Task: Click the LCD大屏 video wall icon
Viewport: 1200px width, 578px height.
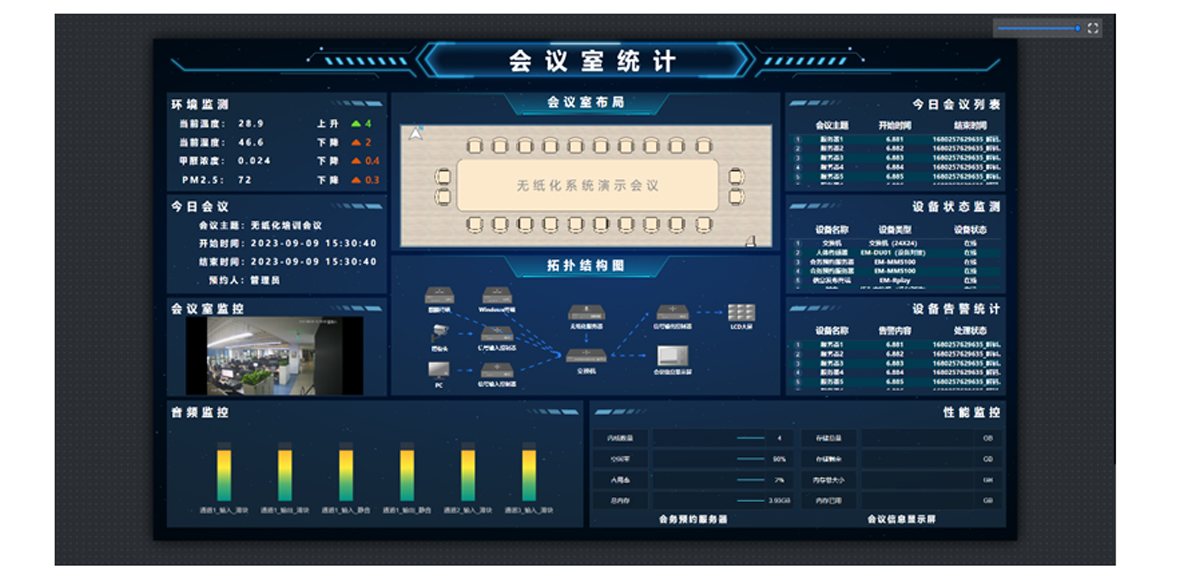Action: pos(741,312)
